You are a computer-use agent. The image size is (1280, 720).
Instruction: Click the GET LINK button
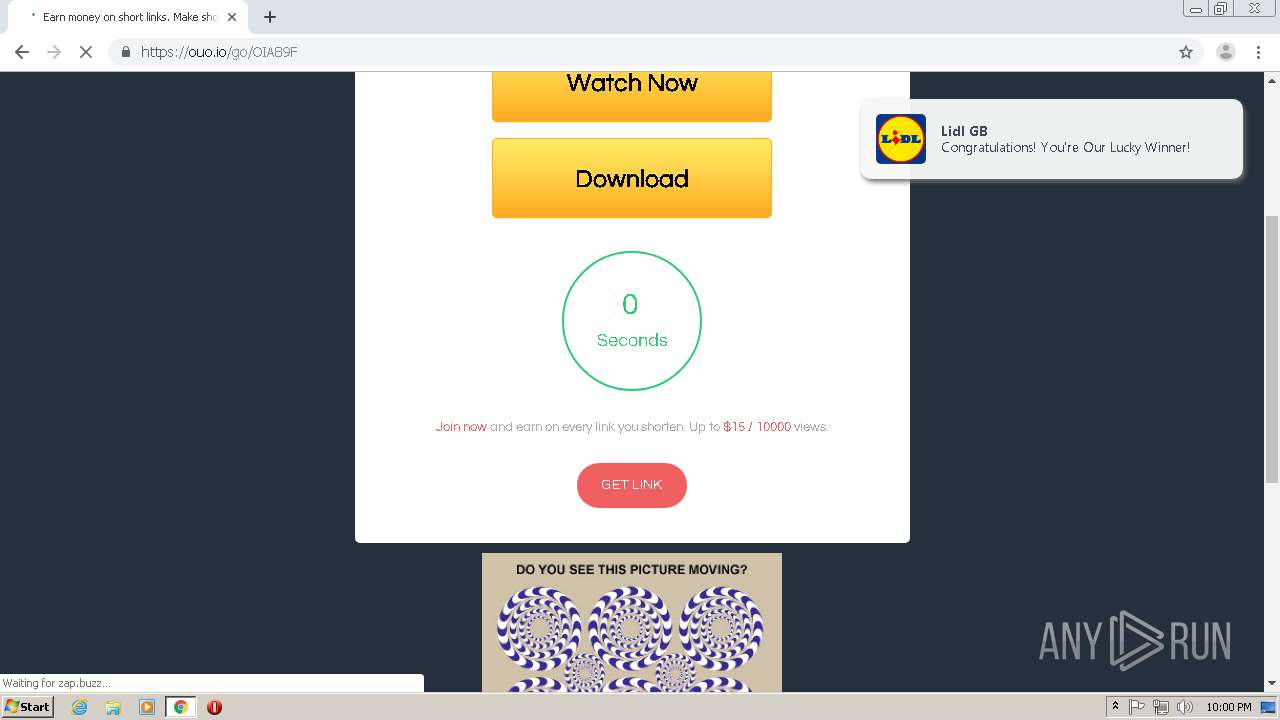pos(632,485)
